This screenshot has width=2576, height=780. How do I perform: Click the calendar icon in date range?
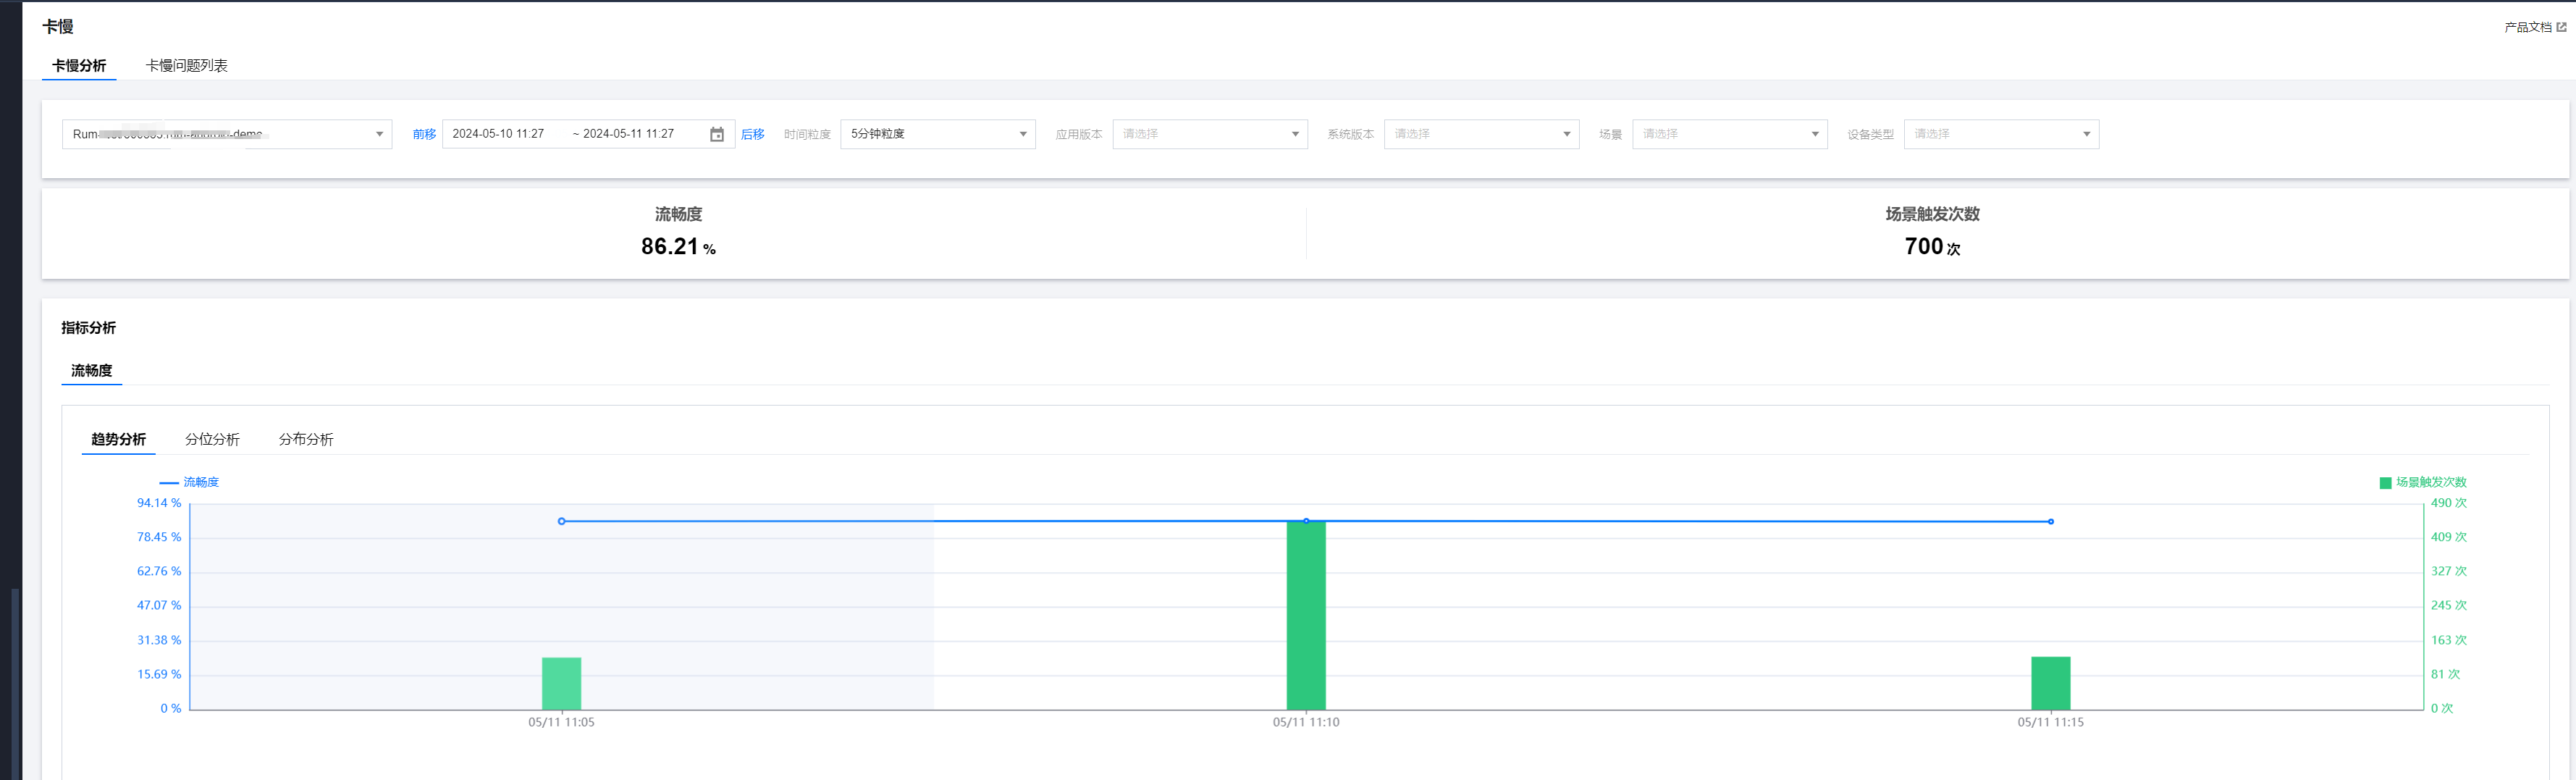pos(716,134)
